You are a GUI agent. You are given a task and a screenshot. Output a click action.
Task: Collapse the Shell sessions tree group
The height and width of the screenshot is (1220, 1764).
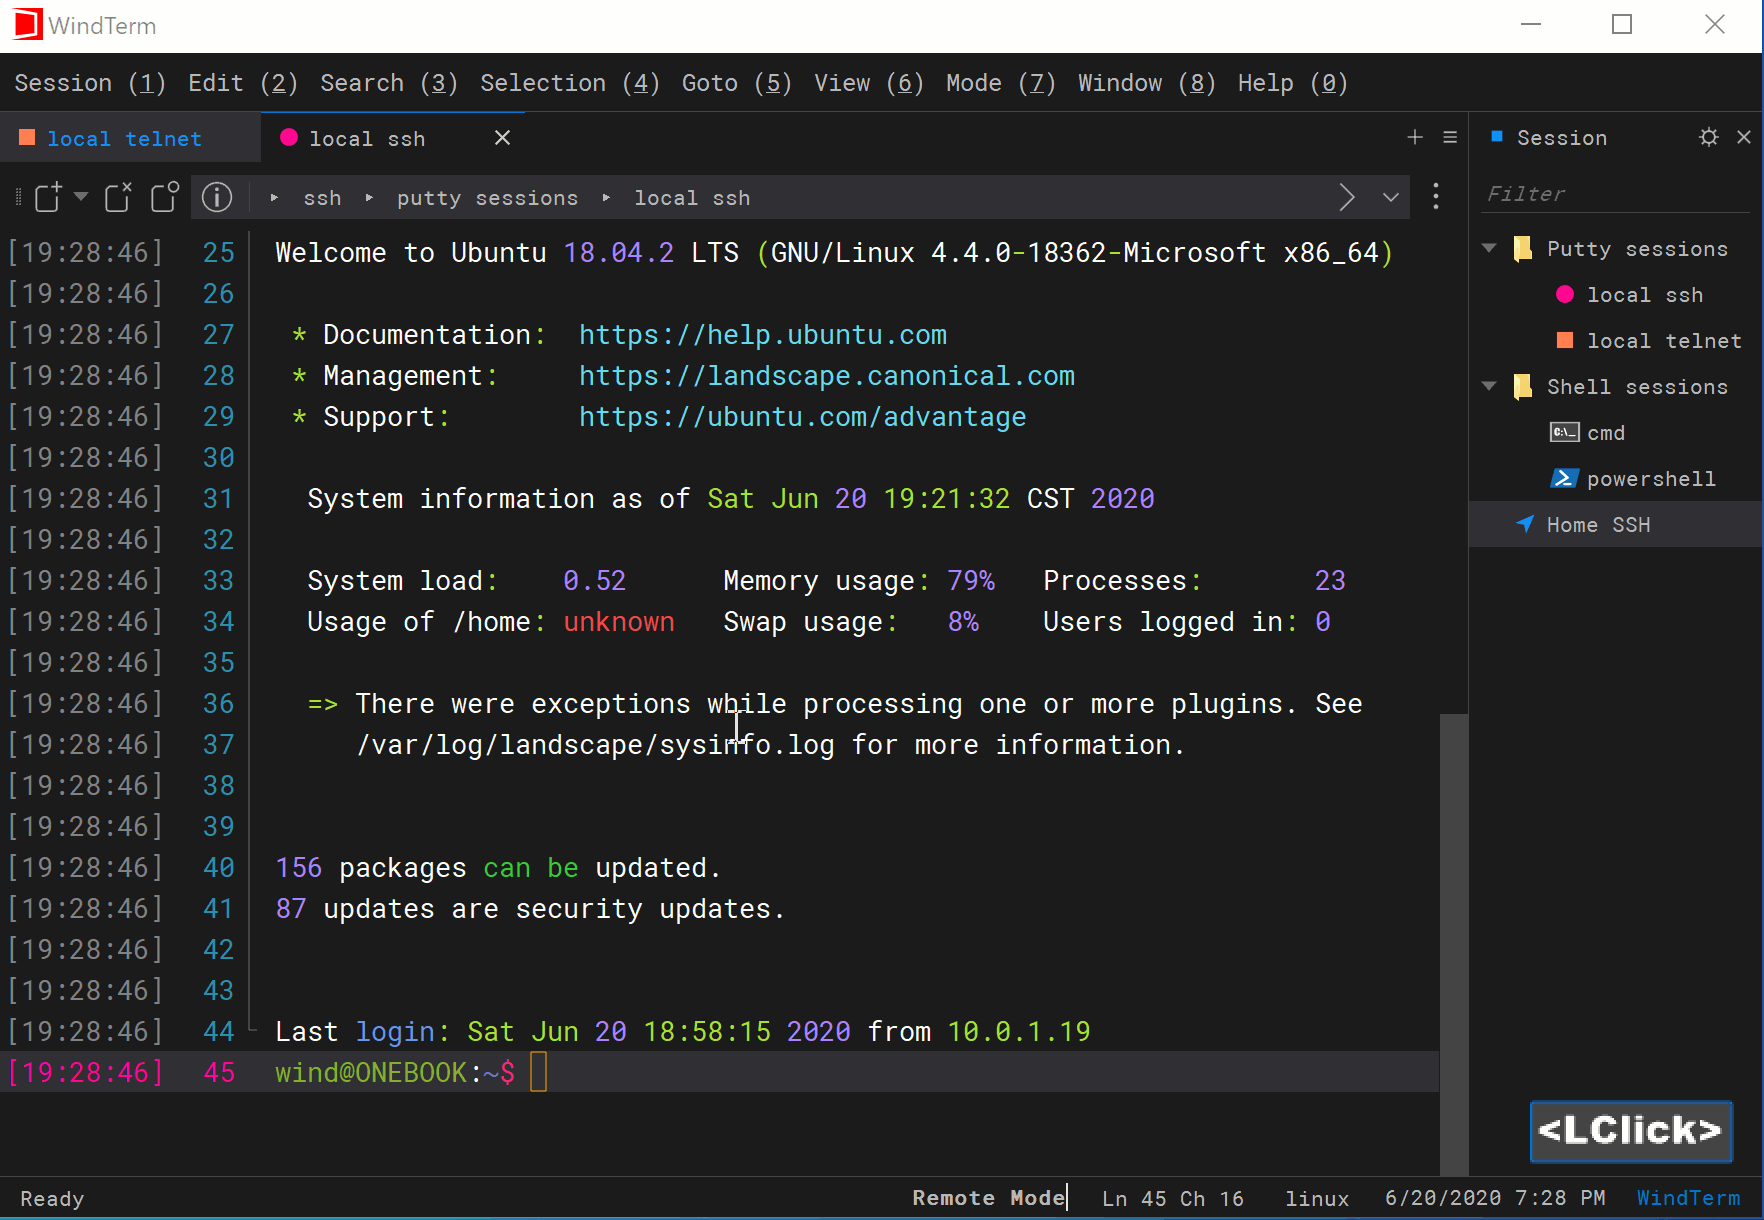point(1489,386)
